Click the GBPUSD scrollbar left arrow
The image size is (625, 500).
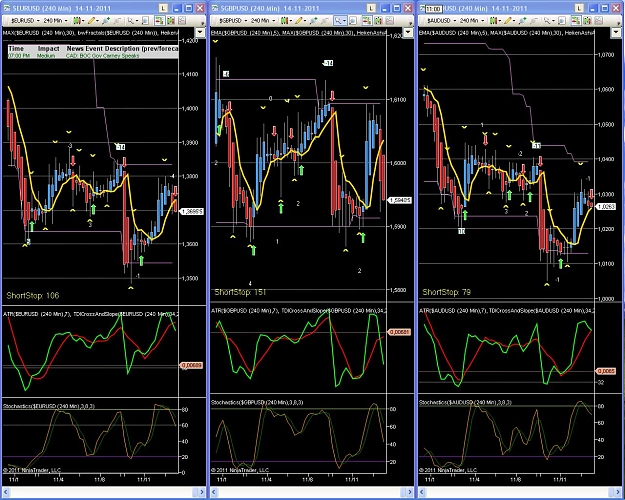[214, 492]
